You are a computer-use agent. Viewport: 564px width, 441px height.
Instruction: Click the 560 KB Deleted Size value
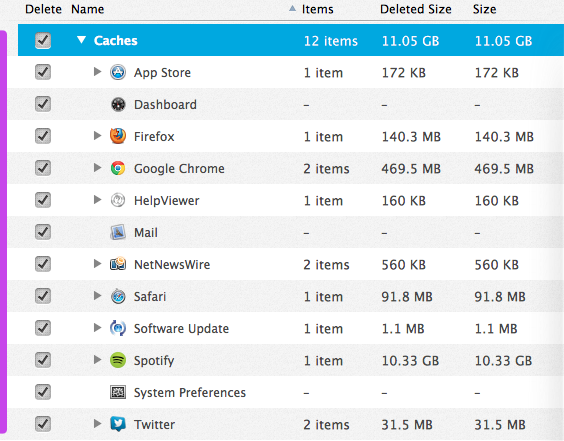[x=404, y=265]
